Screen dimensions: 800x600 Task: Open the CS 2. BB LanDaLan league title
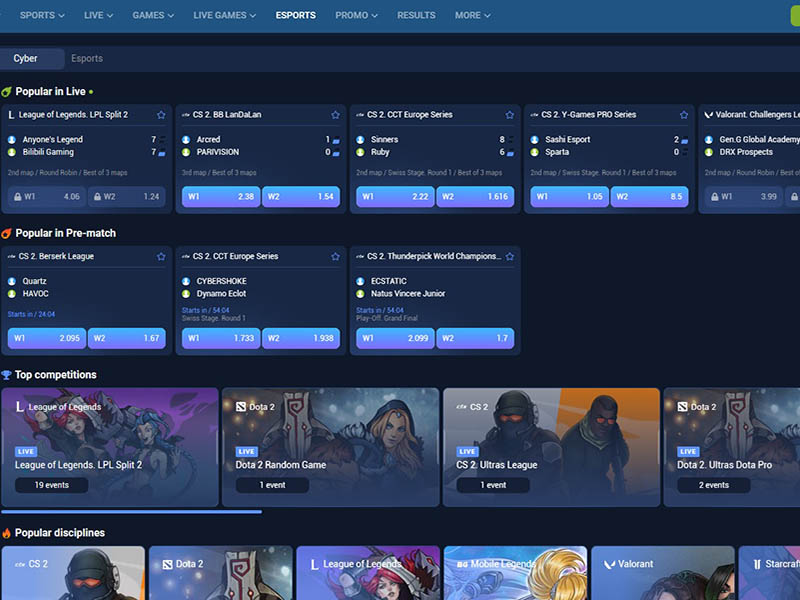tap(227, 115)
